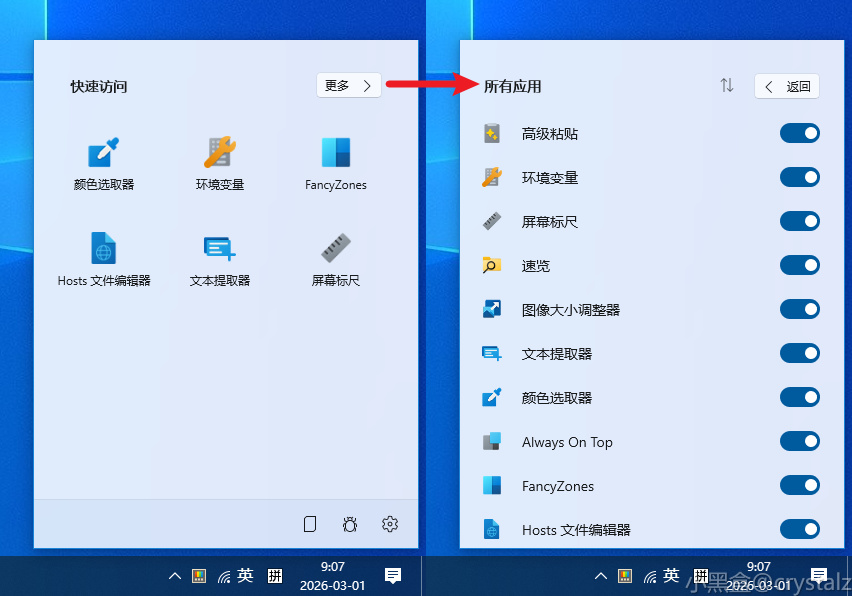Click the 文本提取器 icon in all apps list
This screenshot has width=852, height=596.
492,354
